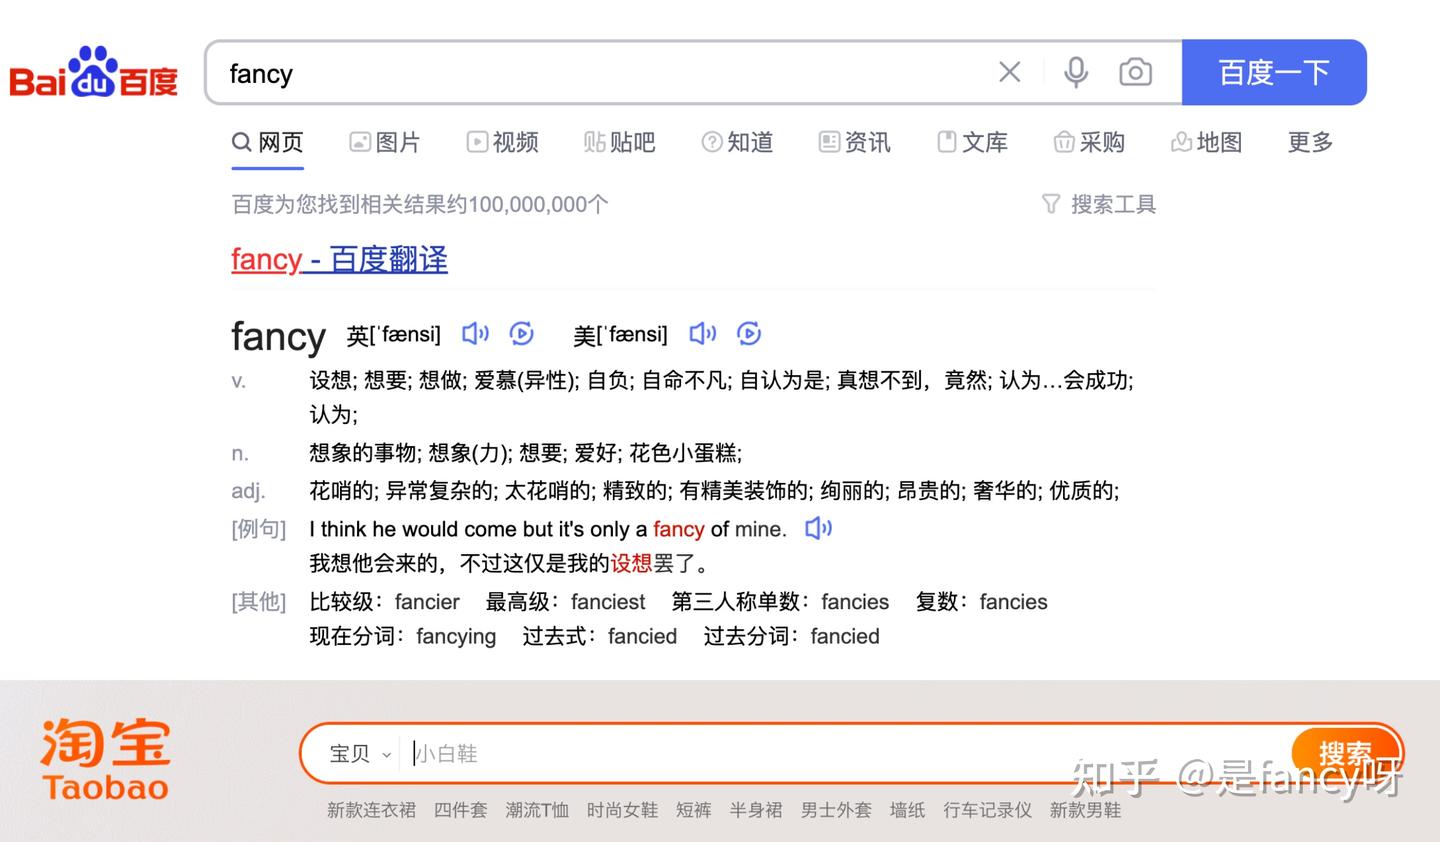Click the Taobao search field with 小白鞋 placeholder

[x=845, y=753]
